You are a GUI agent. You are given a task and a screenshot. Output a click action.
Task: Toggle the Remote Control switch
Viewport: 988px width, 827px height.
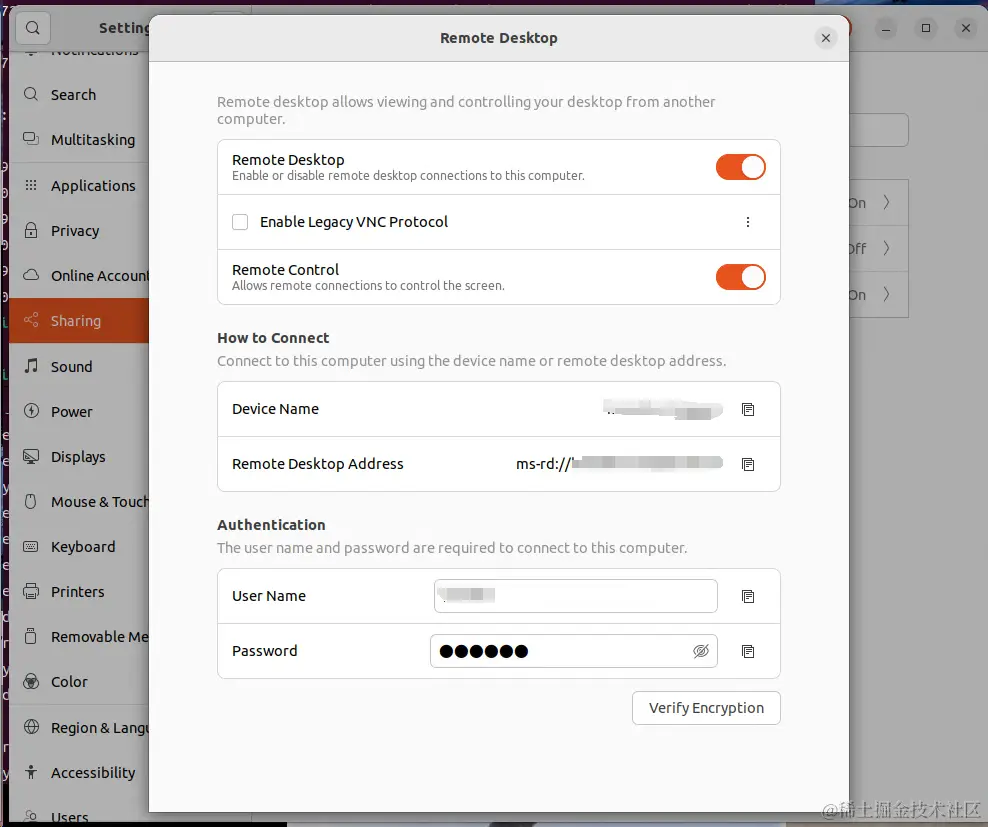[x=740, y=277]
